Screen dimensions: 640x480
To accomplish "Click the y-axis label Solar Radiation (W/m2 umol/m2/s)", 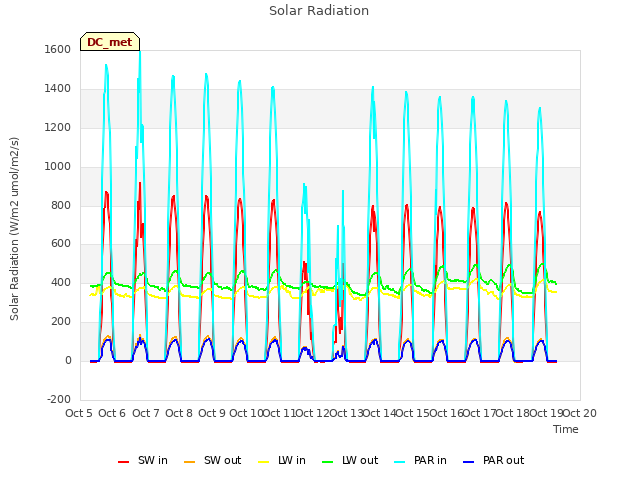I will pyautogui.click(x=14, y=229).
